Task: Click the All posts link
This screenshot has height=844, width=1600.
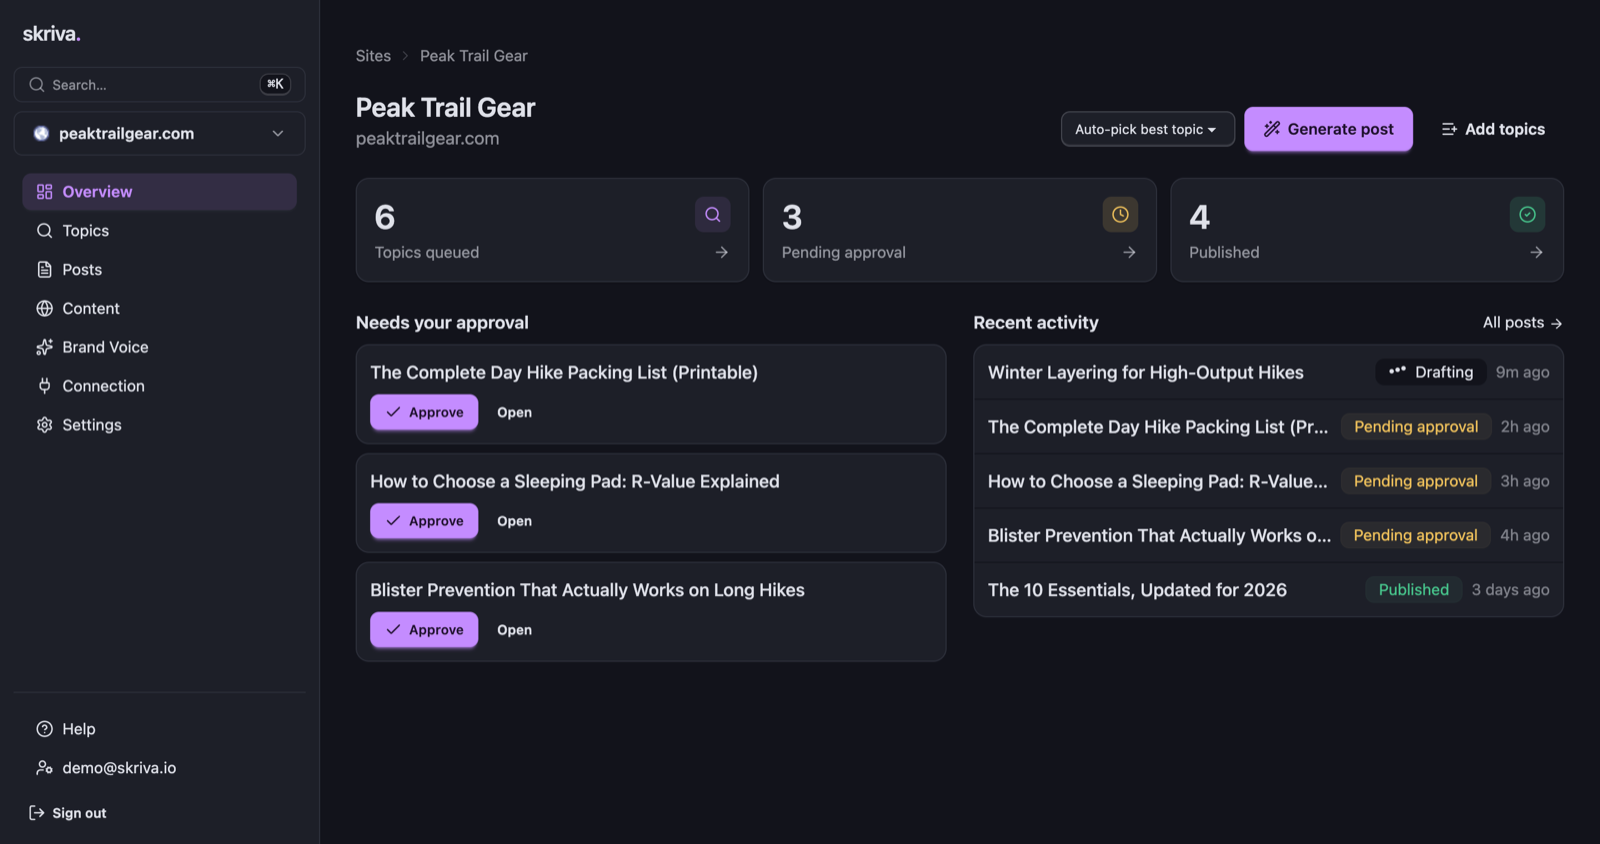Action: [1522, 323]
